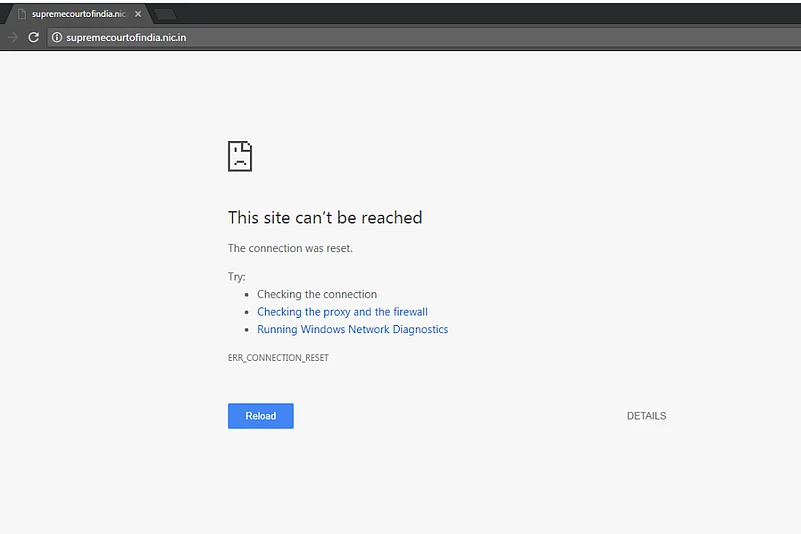
Task: Launch Running Windows Network Diagnostics link
Action: click(x=352, y=329)
